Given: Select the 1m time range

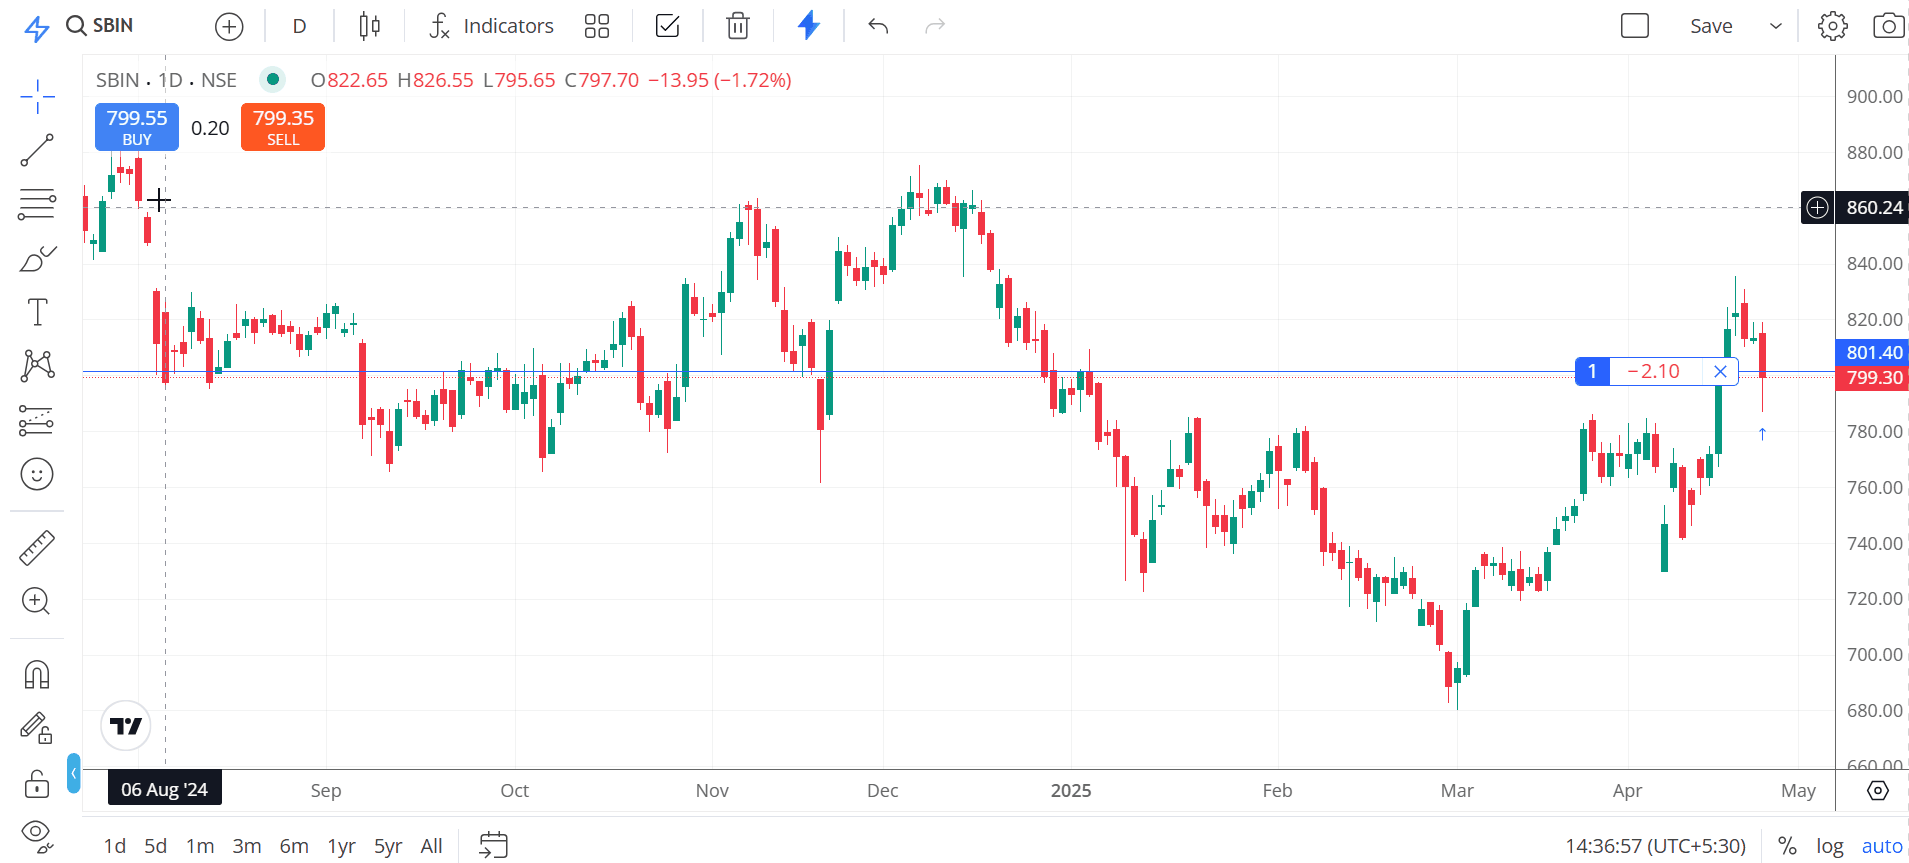Looking at the screenshot, I should [x=200, y=846].
